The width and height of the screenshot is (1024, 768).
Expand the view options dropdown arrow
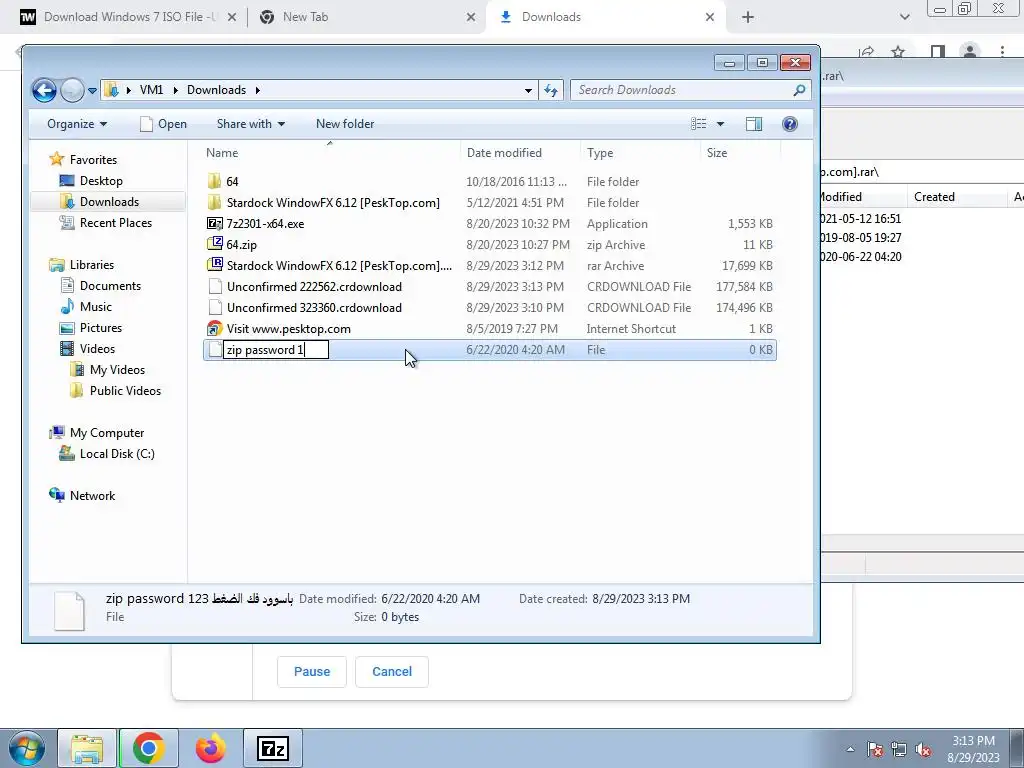(720, 124)
